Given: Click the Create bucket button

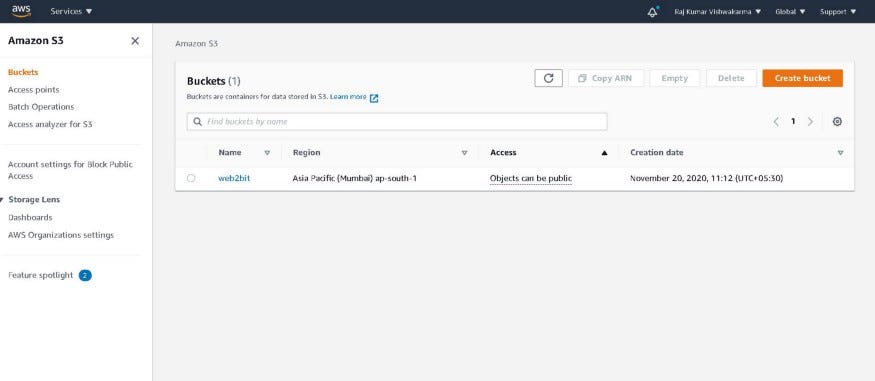Looking at the screenshot, I should point(802,78).
